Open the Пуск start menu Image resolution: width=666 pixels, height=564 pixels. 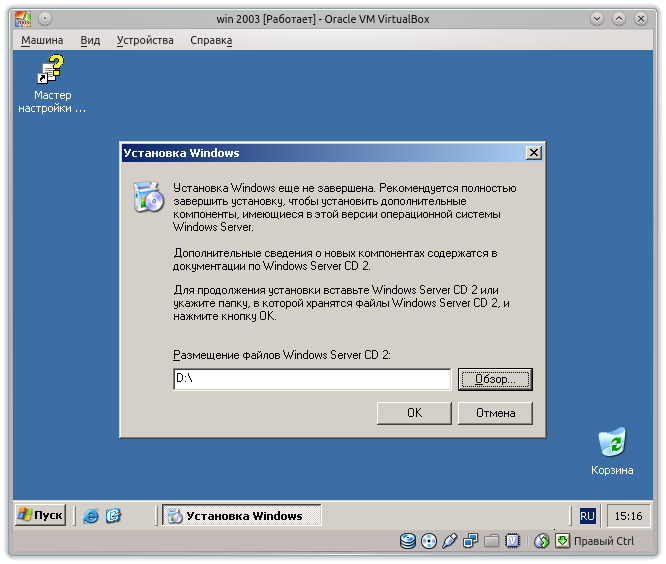(41, 515)
